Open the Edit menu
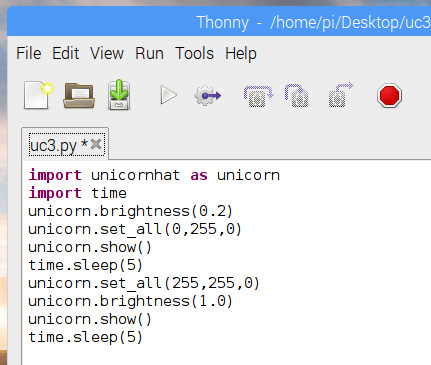431x365 pixels. [x=66, y=53]
